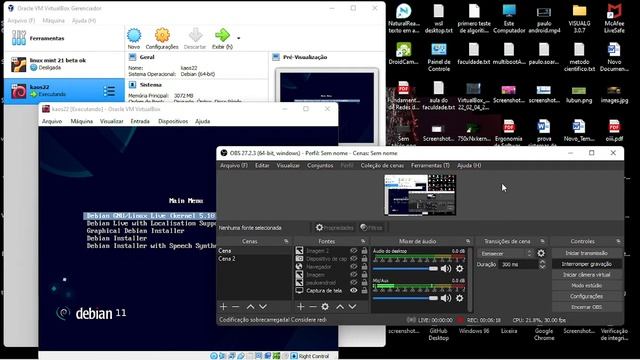
Task: Click Iniciar transmissão in OBS
Action: [587, 253]
